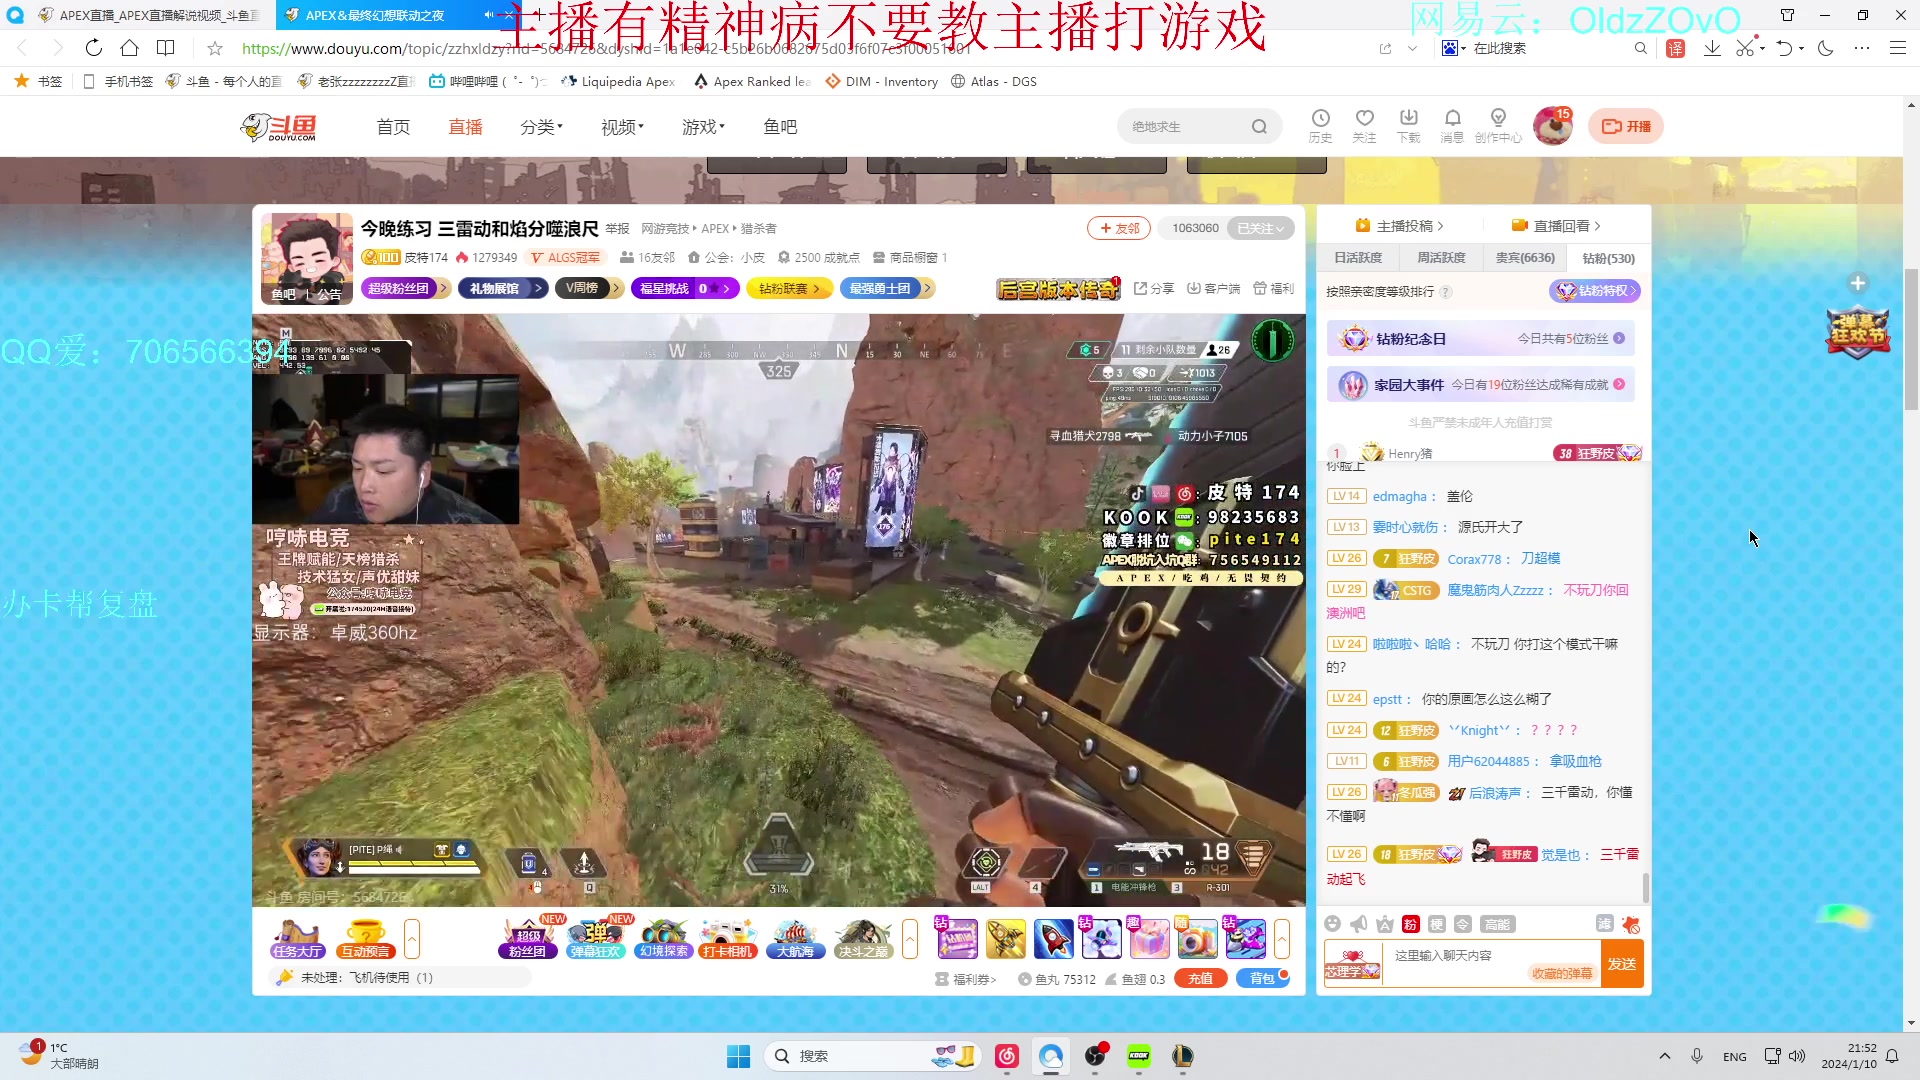Click the 发送 send button
The height and width of the screenshot is (1080, 1920).
(1622, 964)
